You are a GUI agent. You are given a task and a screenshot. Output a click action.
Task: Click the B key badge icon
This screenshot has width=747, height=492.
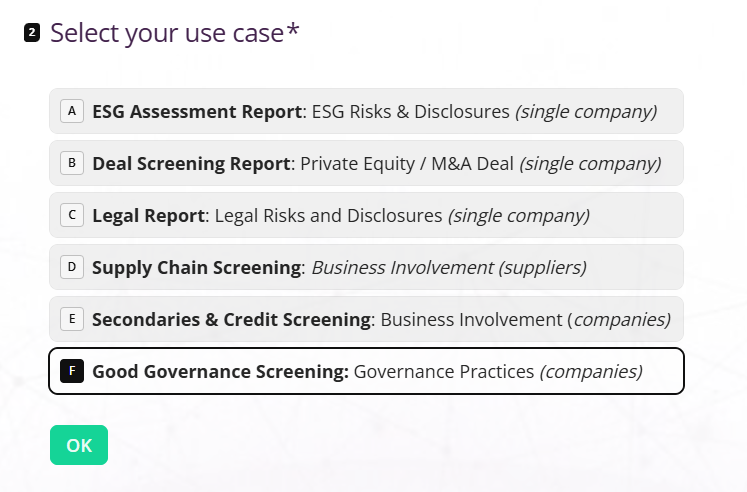point(72,163)
